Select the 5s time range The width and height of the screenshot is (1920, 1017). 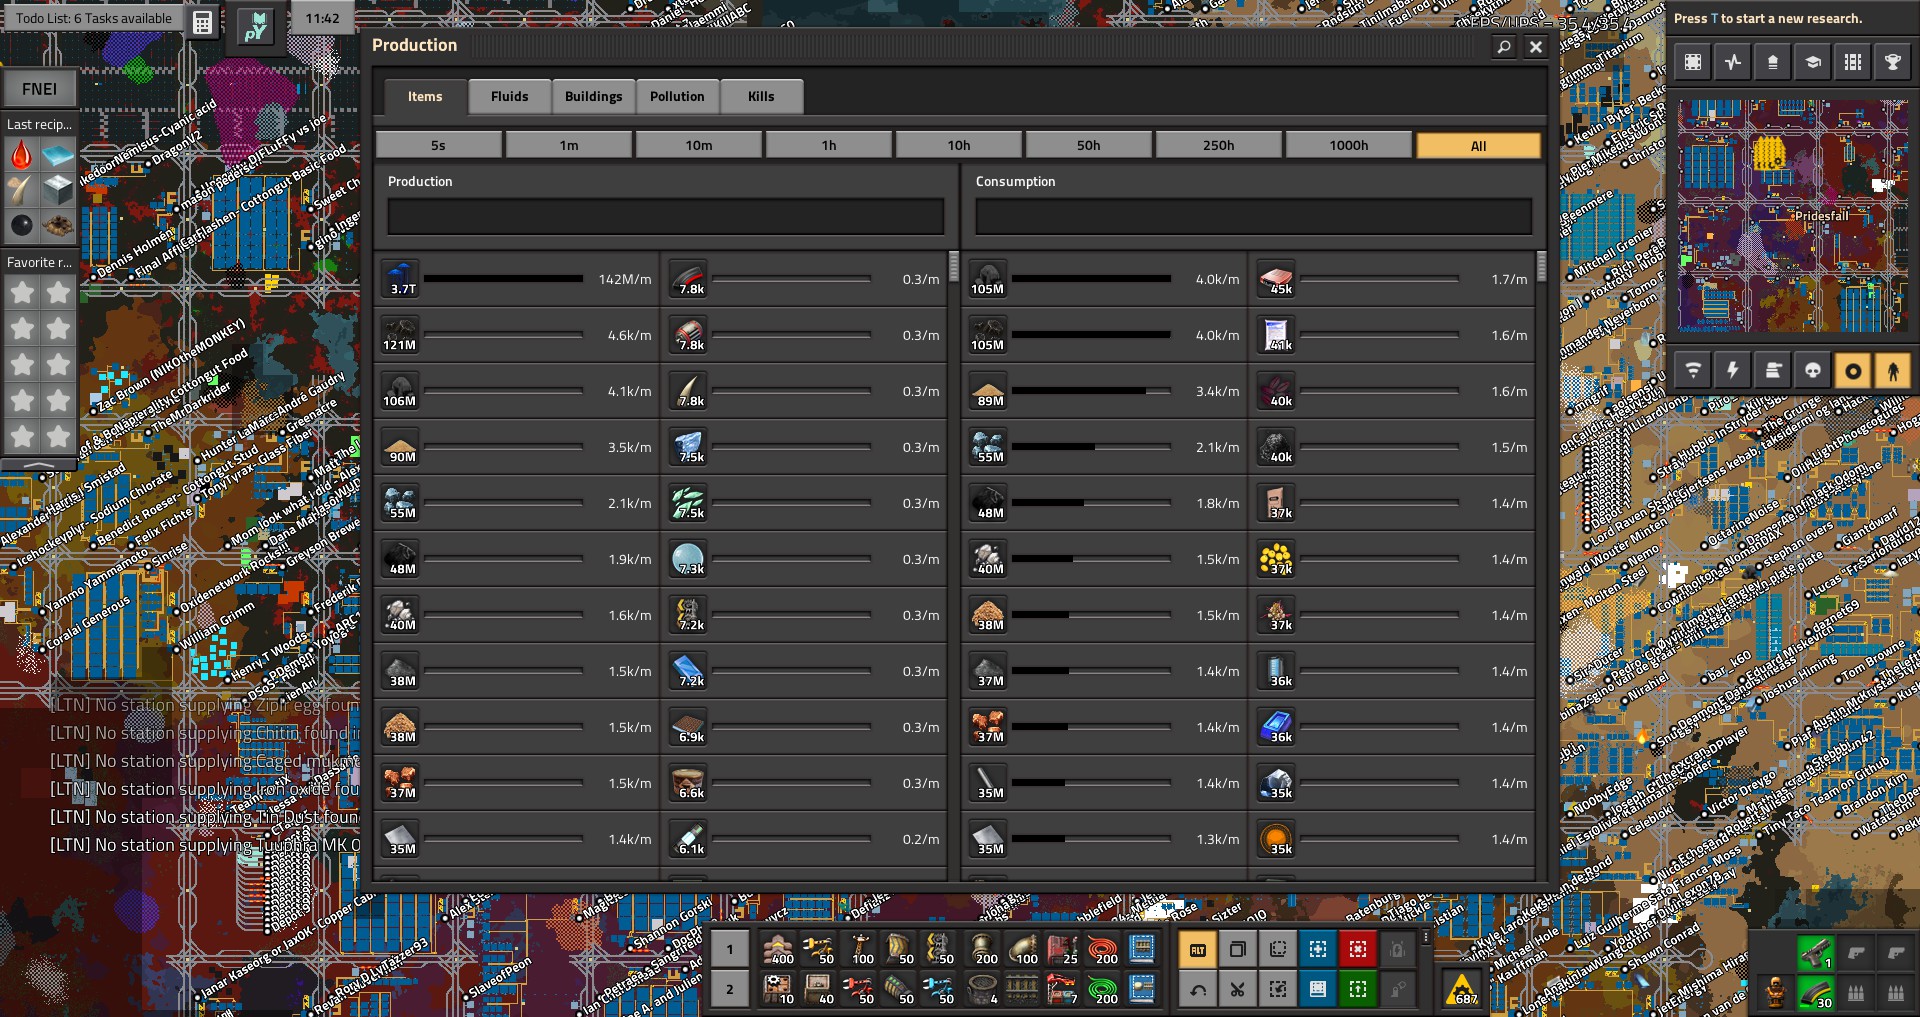[438, 145]
